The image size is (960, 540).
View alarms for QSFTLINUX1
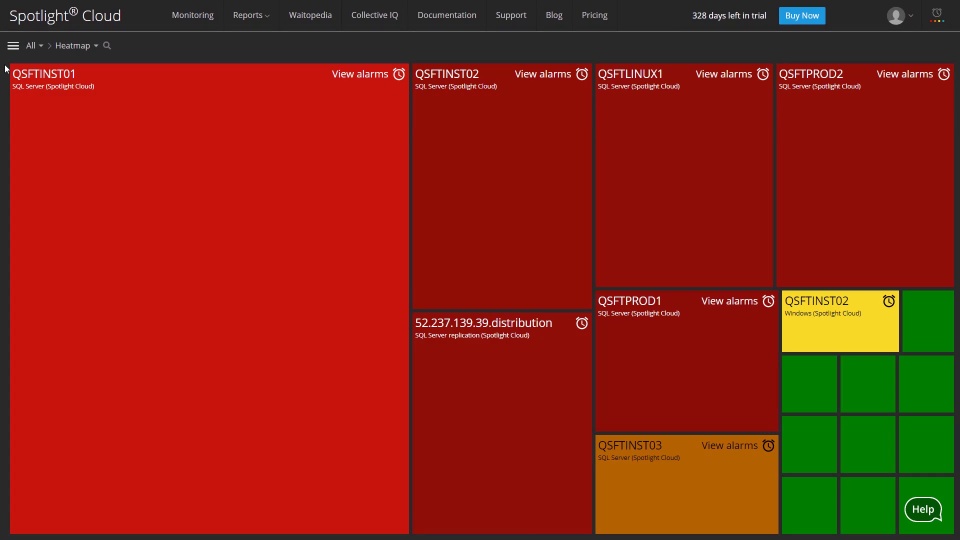[x=724, y=74]
